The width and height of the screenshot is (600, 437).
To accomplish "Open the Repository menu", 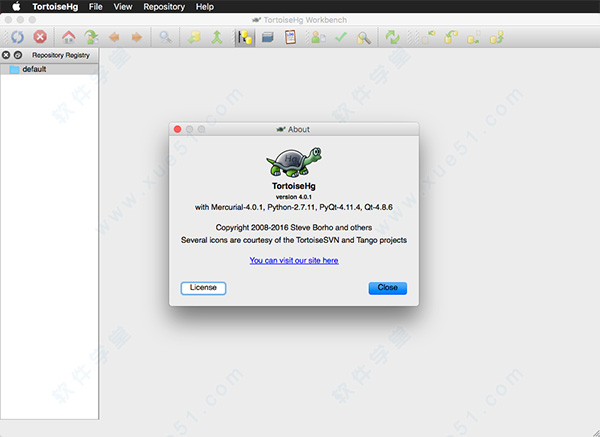I will (x=164, y=7).
